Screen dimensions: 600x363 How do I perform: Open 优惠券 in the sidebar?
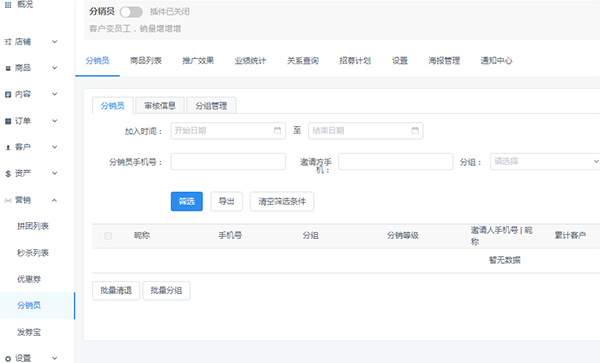tap(29, 279)
